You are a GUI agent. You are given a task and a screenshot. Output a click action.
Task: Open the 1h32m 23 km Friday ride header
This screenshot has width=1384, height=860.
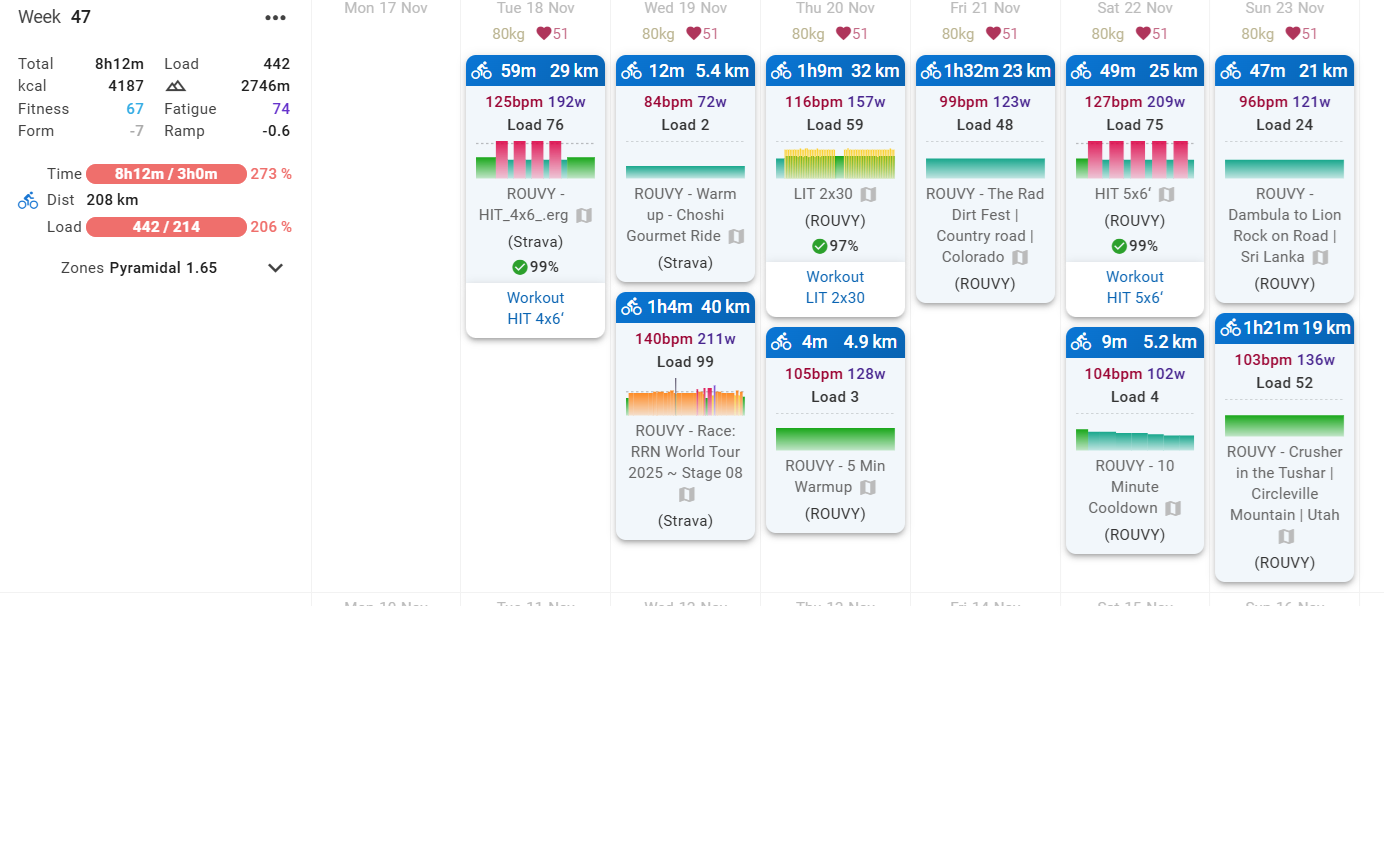985,71
